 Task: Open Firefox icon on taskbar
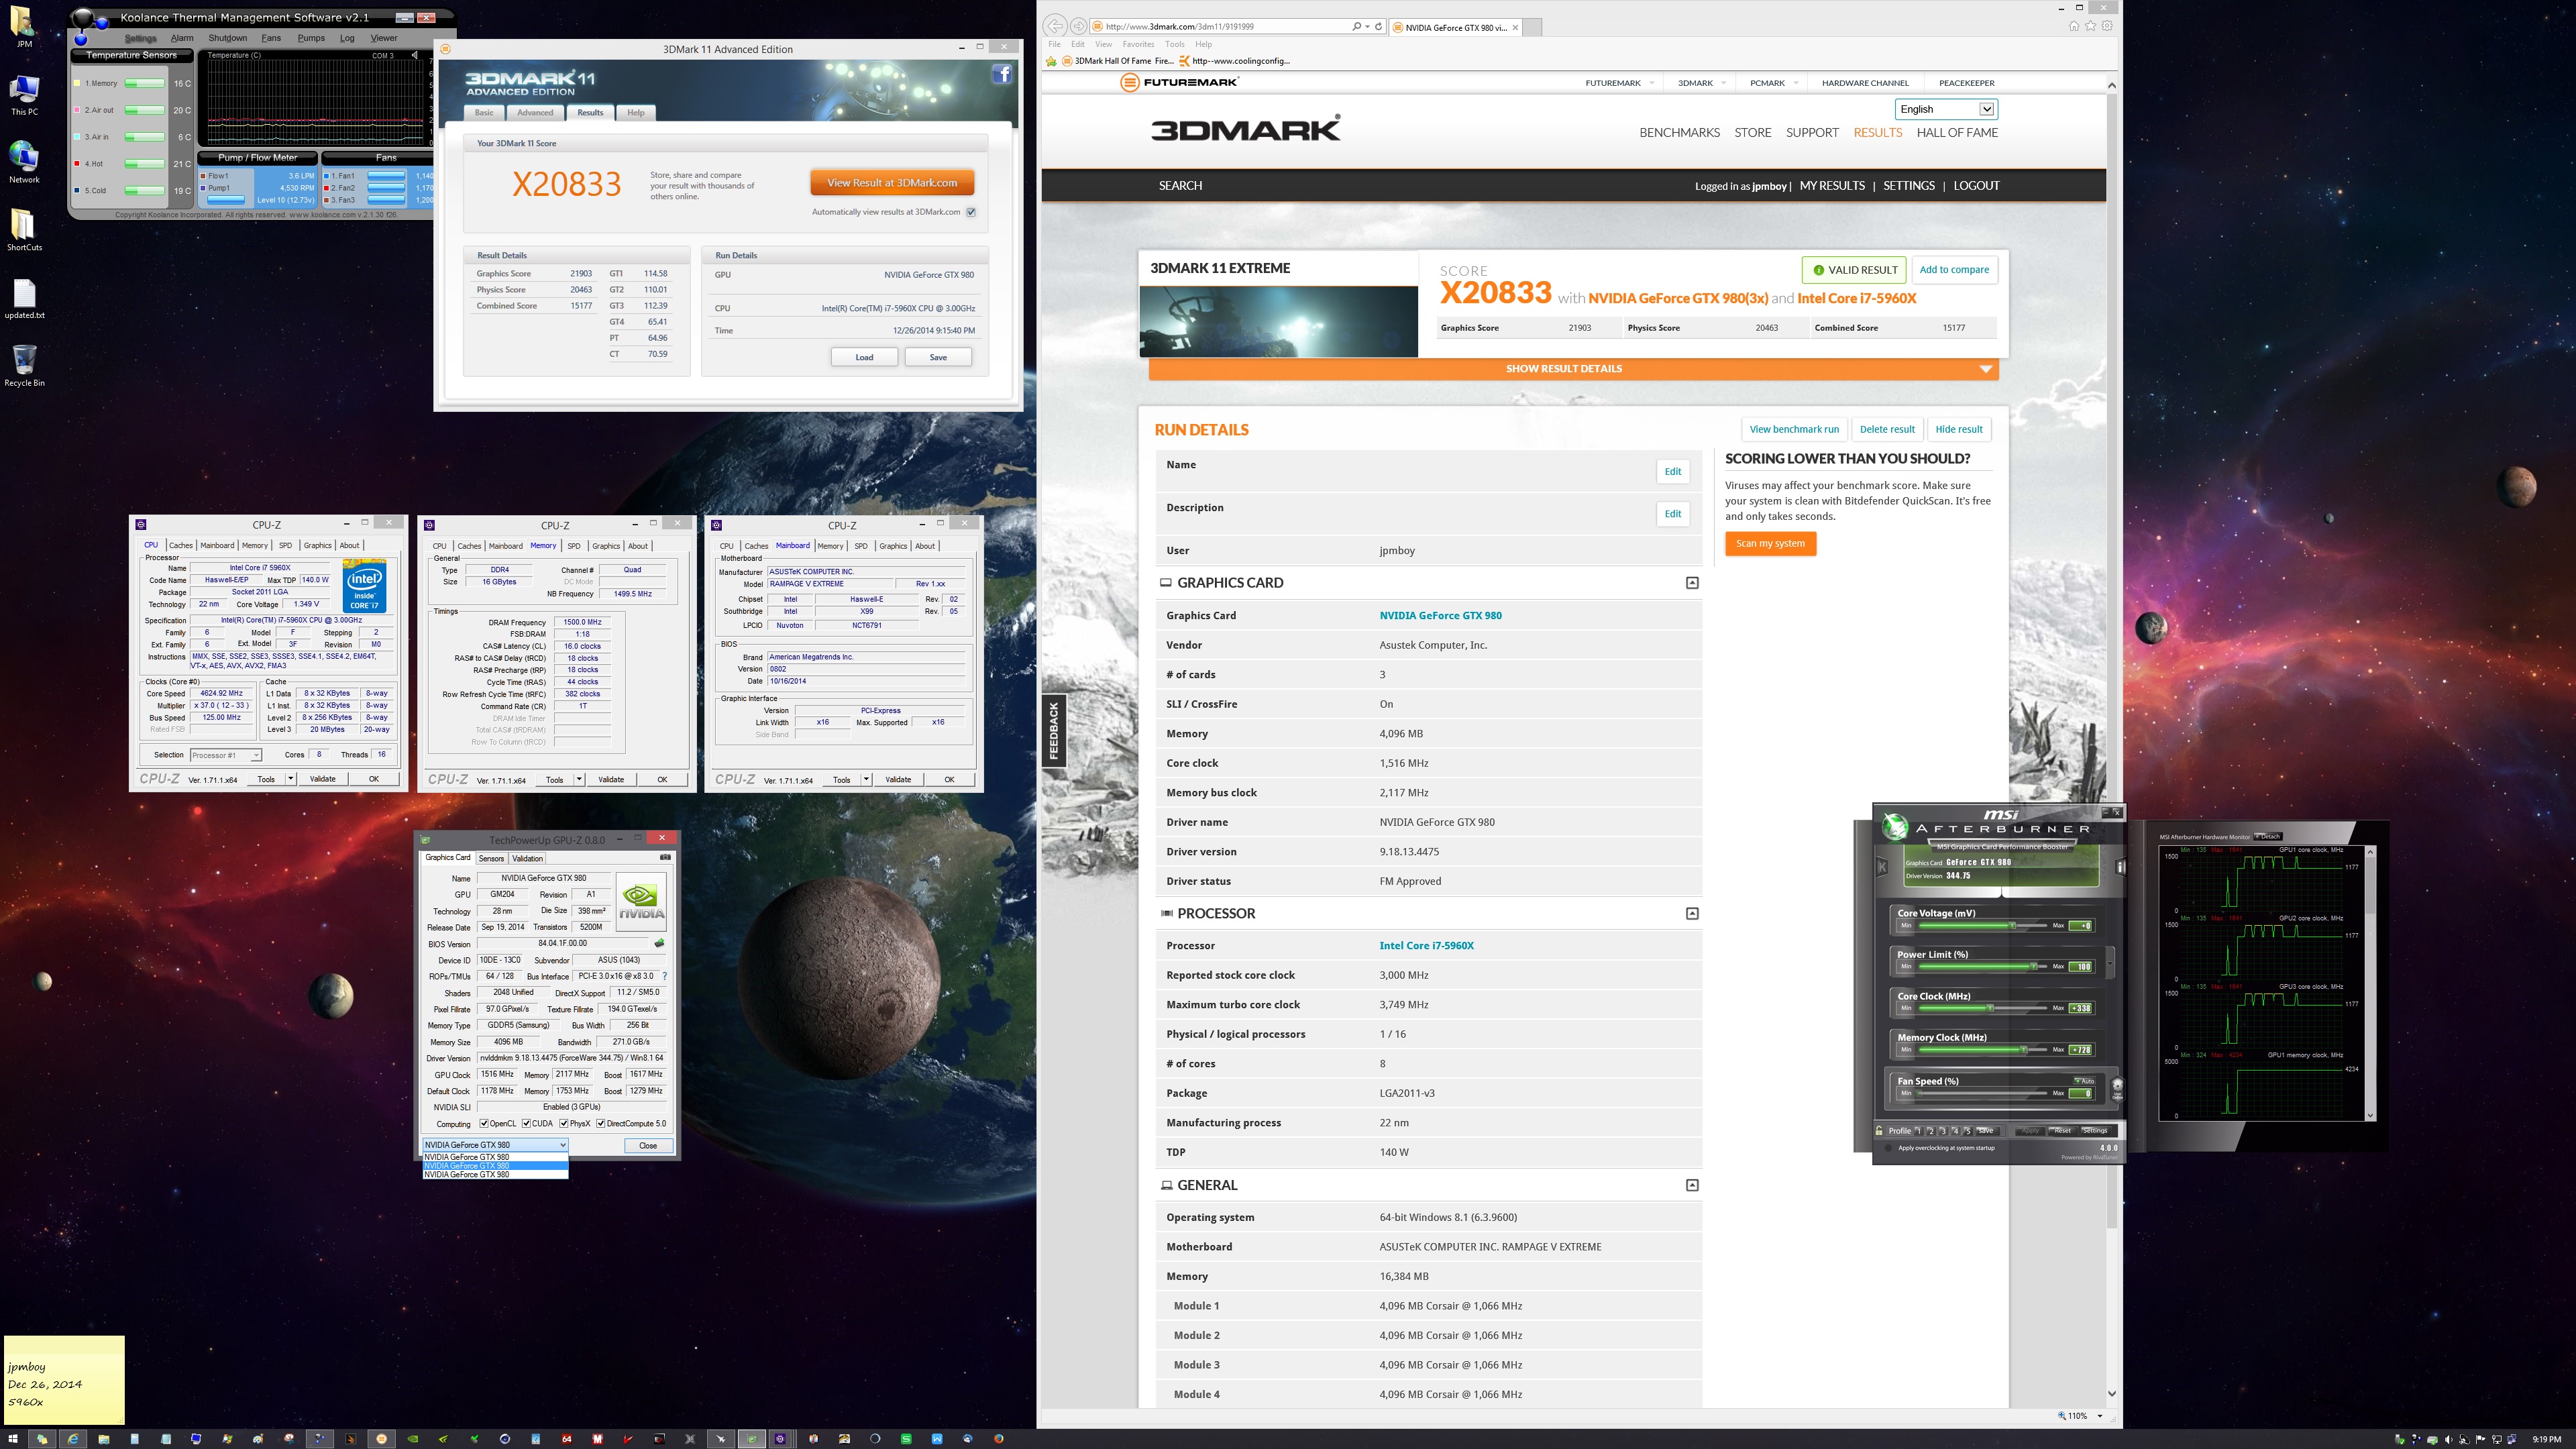click(998, 1439)
